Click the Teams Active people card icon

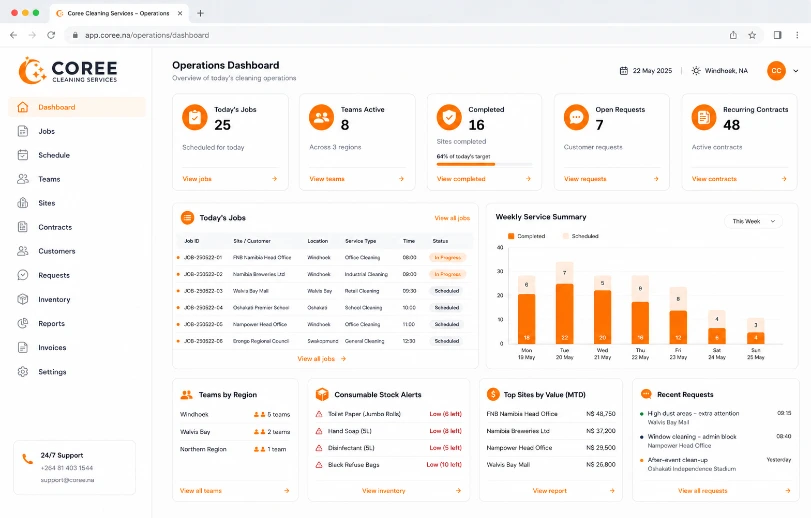pyautogui.click(x=322, y=117)
